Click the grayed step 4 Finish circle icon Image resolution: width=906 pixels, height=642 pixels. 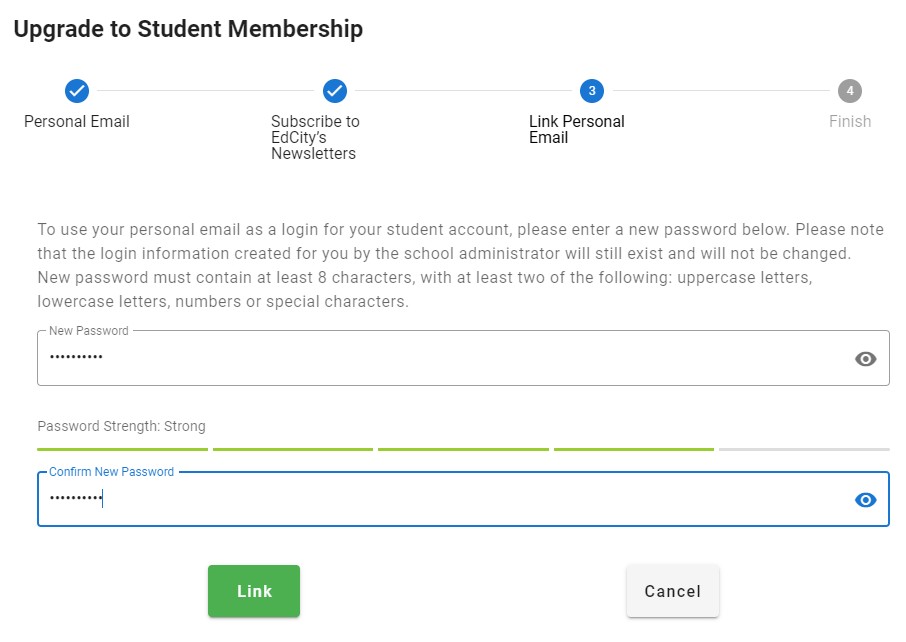pos(849,89)
